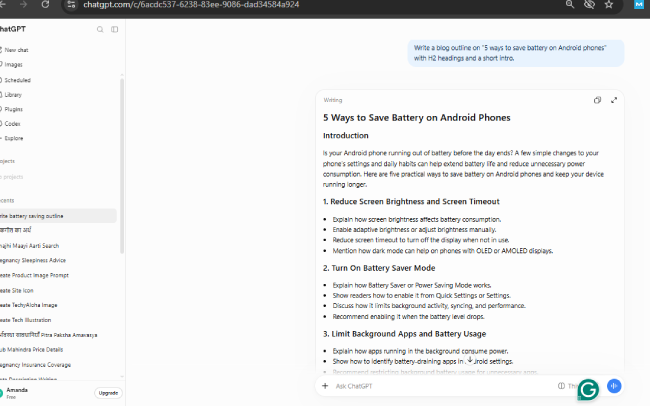Open browser zoom magnifier icon in address bar
This screenshot has height=406, width=650.
click(x=570, y=5)
